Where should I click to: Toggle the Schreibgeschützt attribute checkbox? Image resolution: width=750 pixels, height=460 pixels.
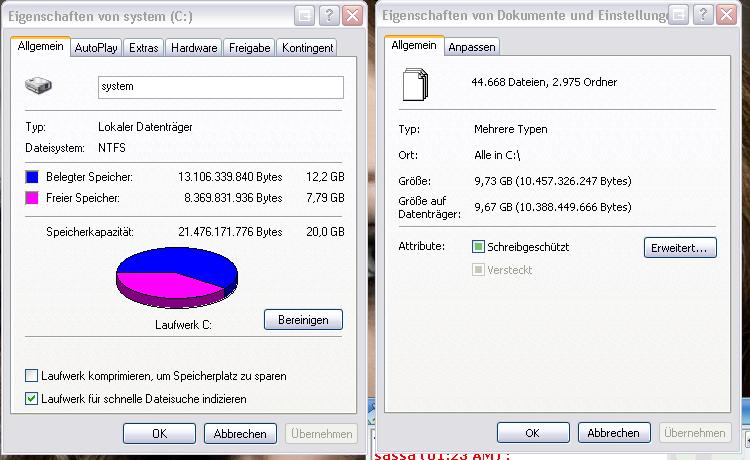478,247
